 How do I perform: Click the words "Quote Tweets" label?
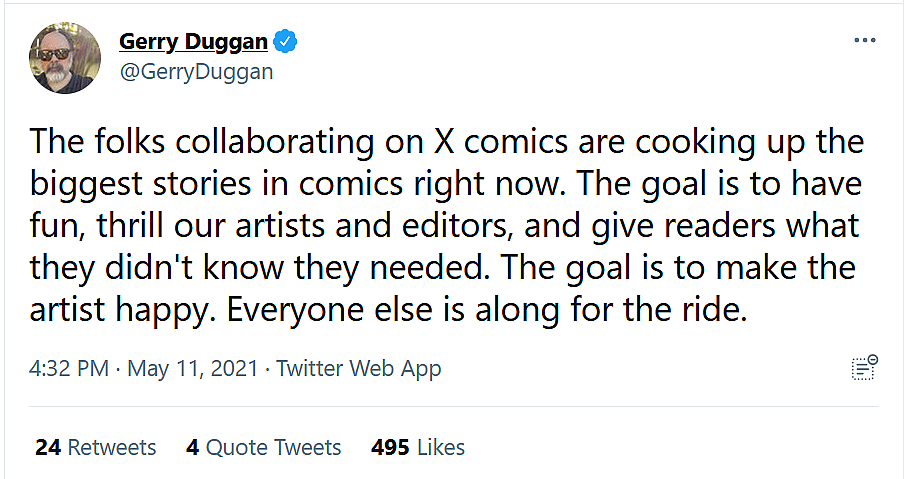coord(273,447)
